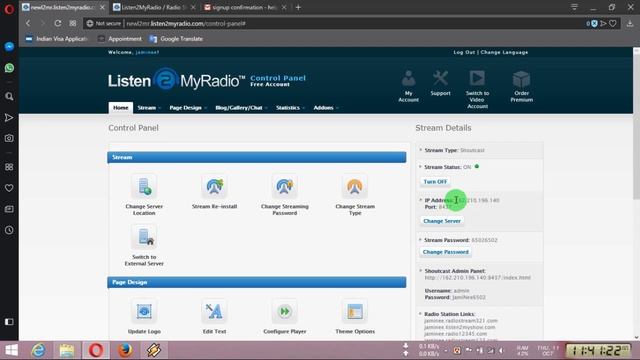Viewport: 640px width, 360px height.
Task: Click the Change Password button
Action: (x=446, y=252)
